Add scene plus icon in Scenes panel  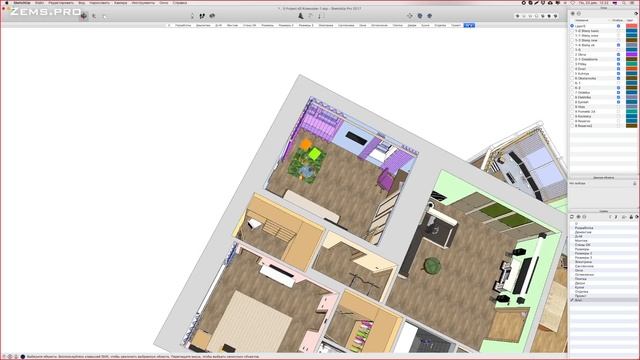point(578,217)
